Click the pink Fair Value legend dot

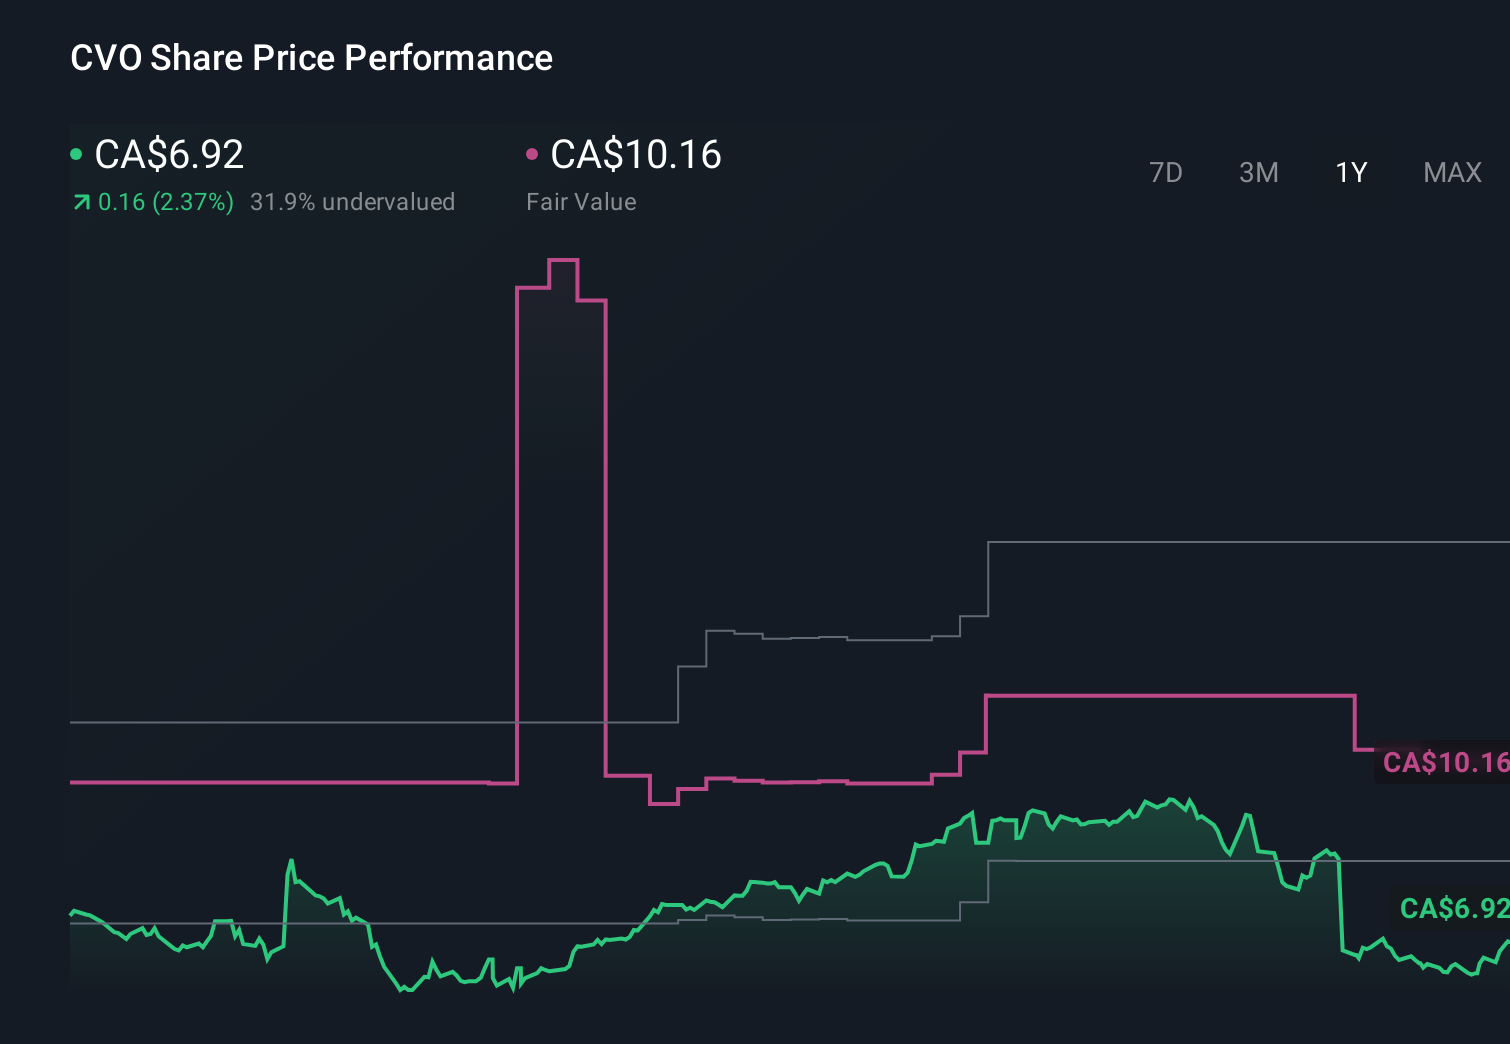point(534,153)
